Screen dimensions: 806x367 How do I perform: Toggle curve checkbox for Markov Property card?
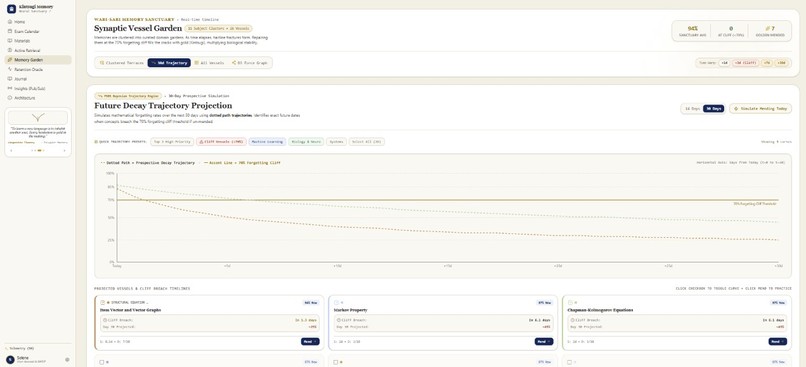pyautogui.click(x=336, y=302)
